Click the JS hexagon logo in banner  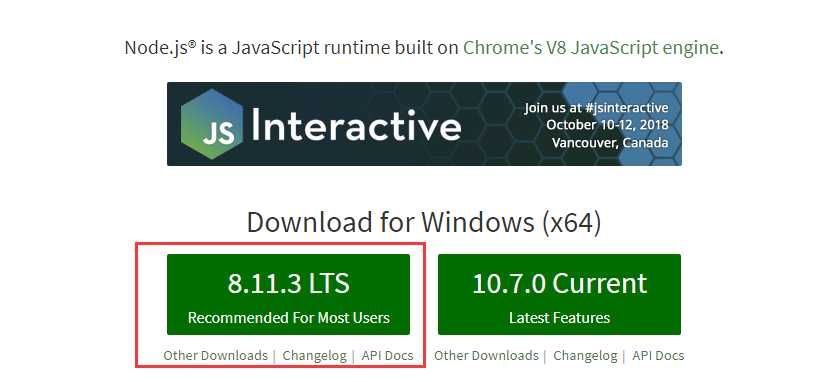point(212,124)
